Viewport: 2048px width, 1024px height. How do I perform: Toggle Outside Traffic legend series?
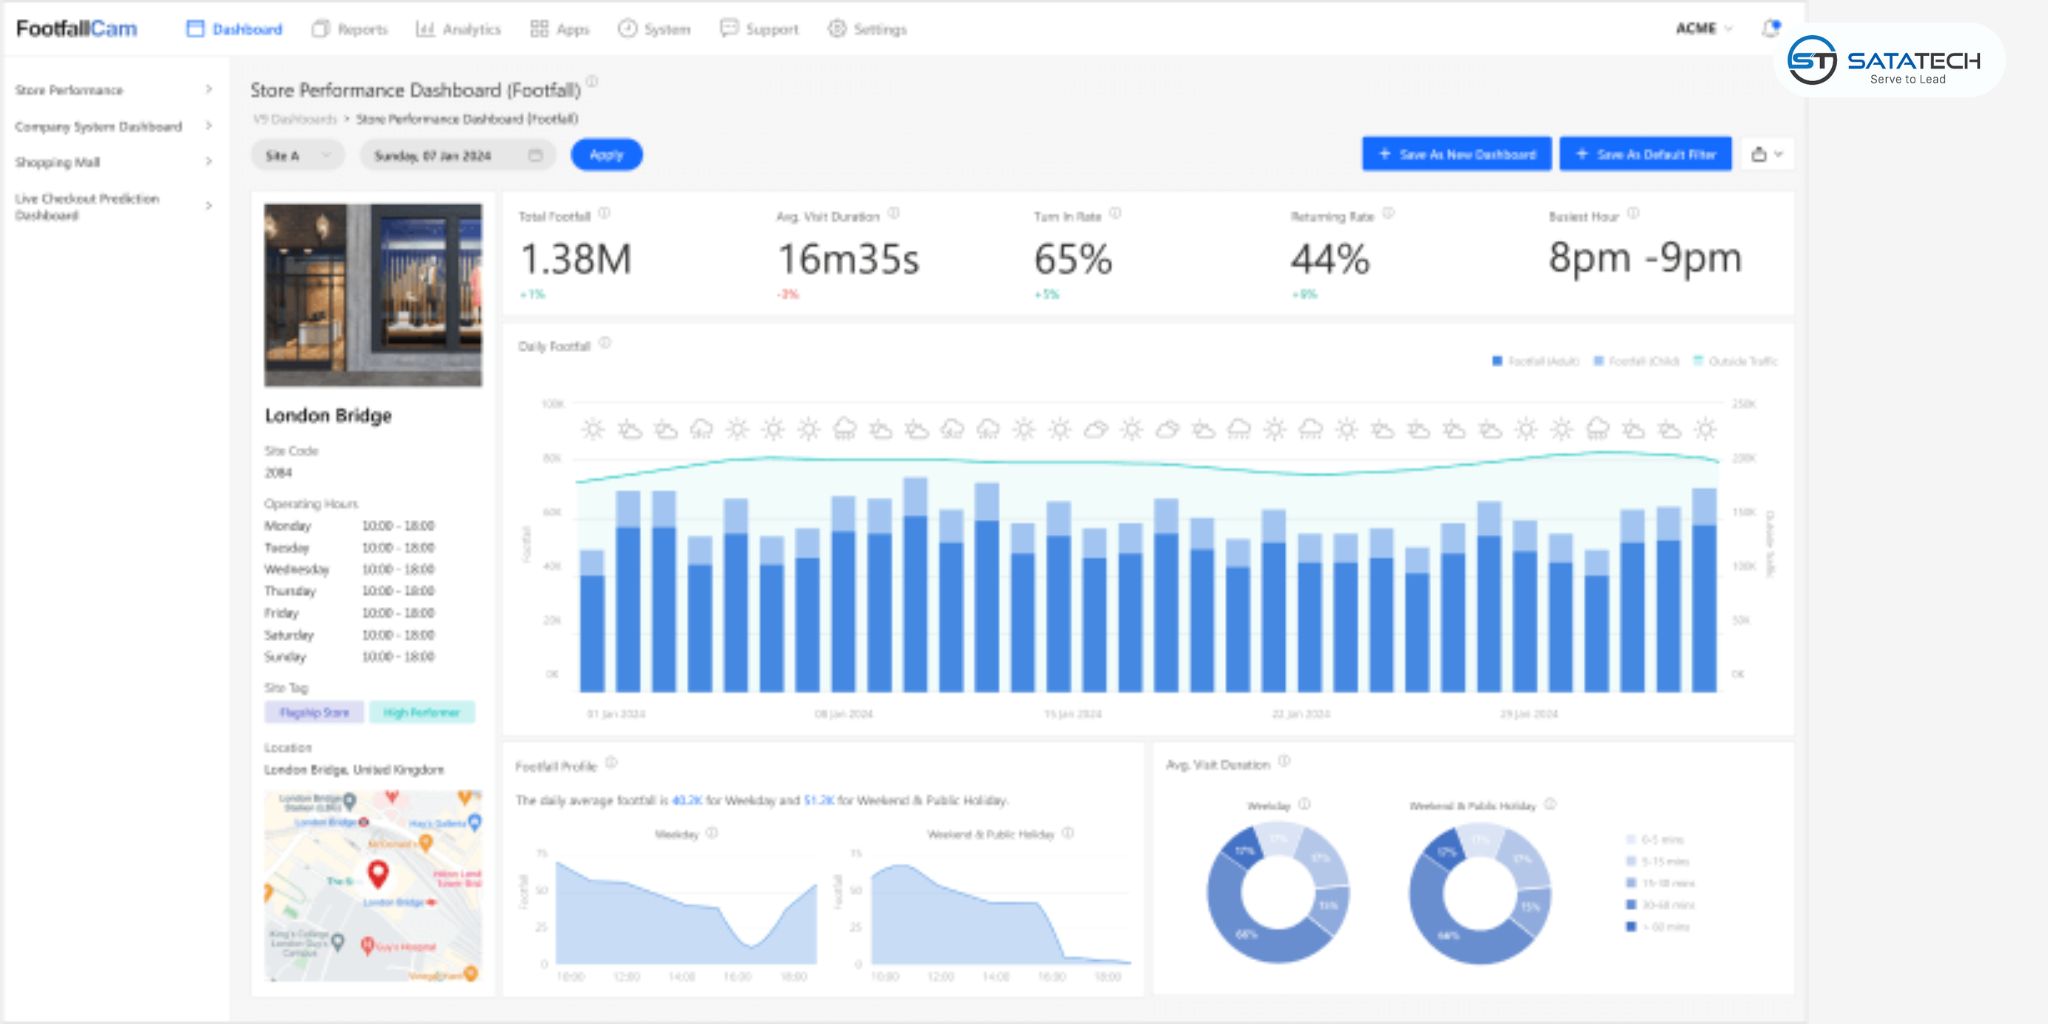1735,361
